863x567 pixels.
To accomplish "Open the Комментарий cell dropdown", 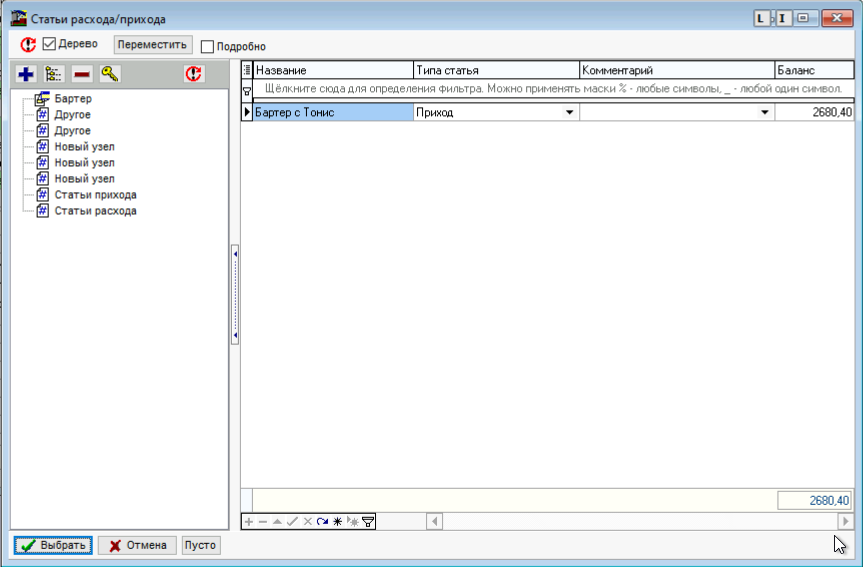I will click(x=764, y=113).
